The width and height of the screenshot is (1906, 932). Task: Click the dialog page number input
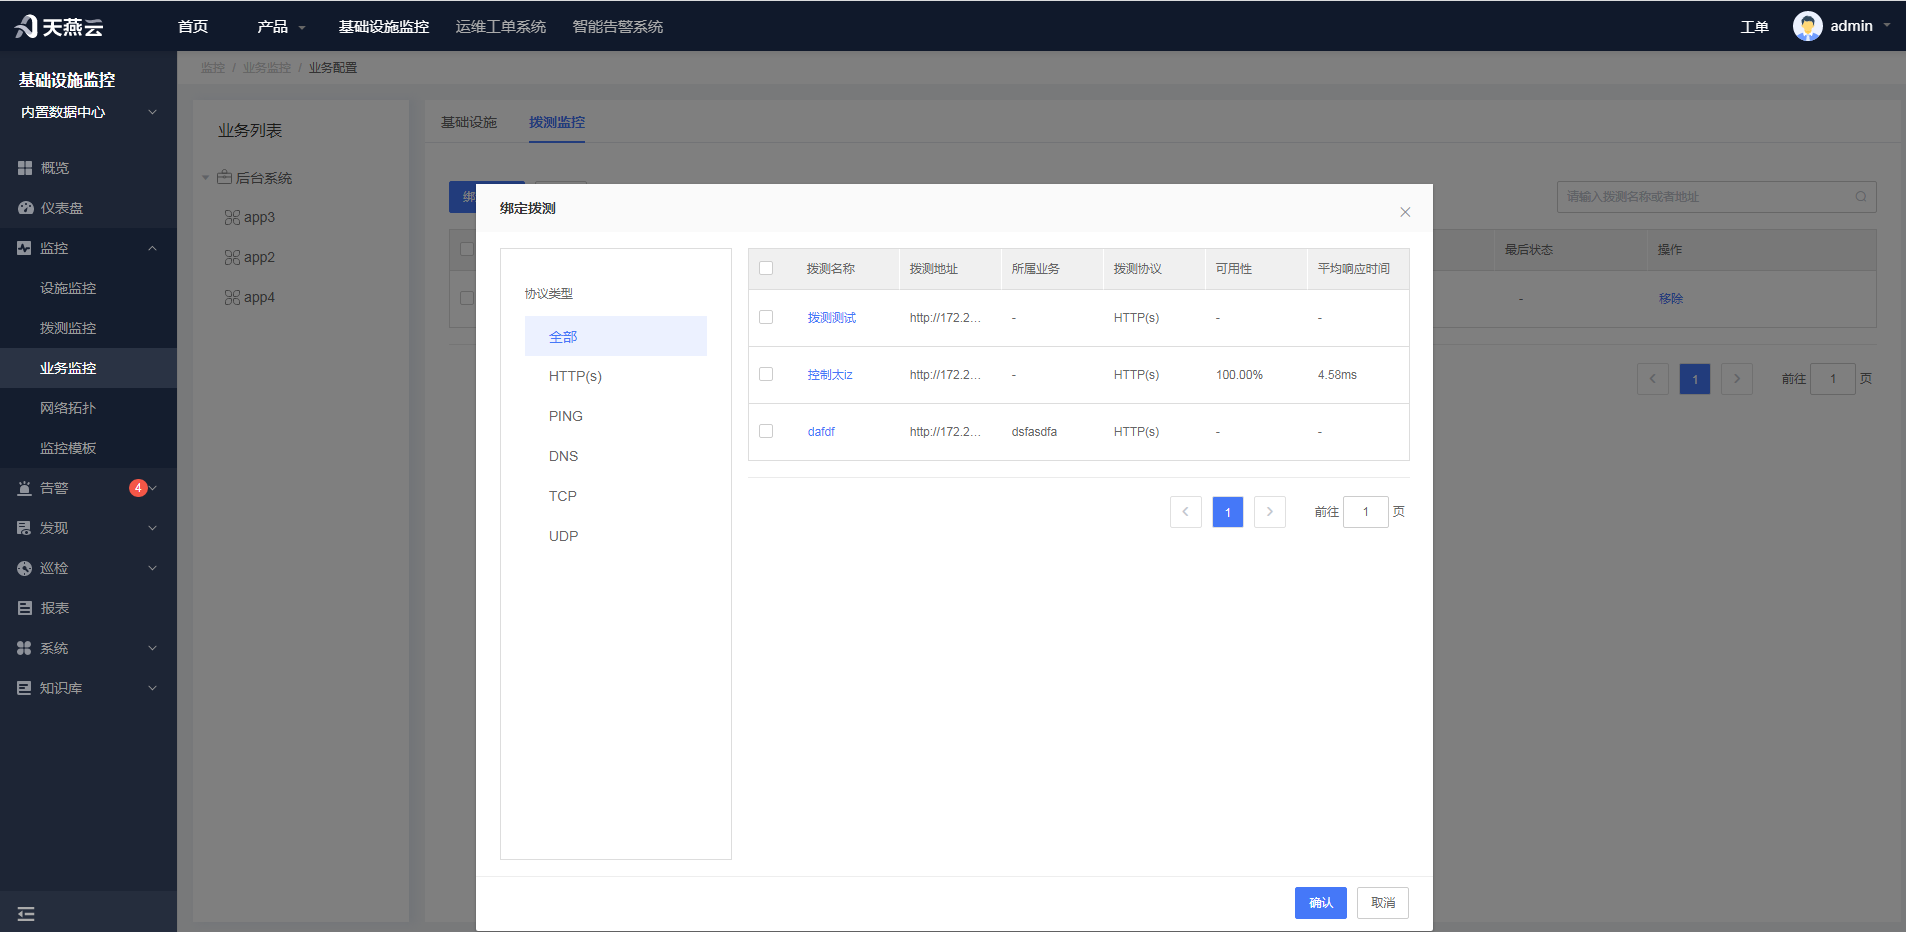point(1365,512)
